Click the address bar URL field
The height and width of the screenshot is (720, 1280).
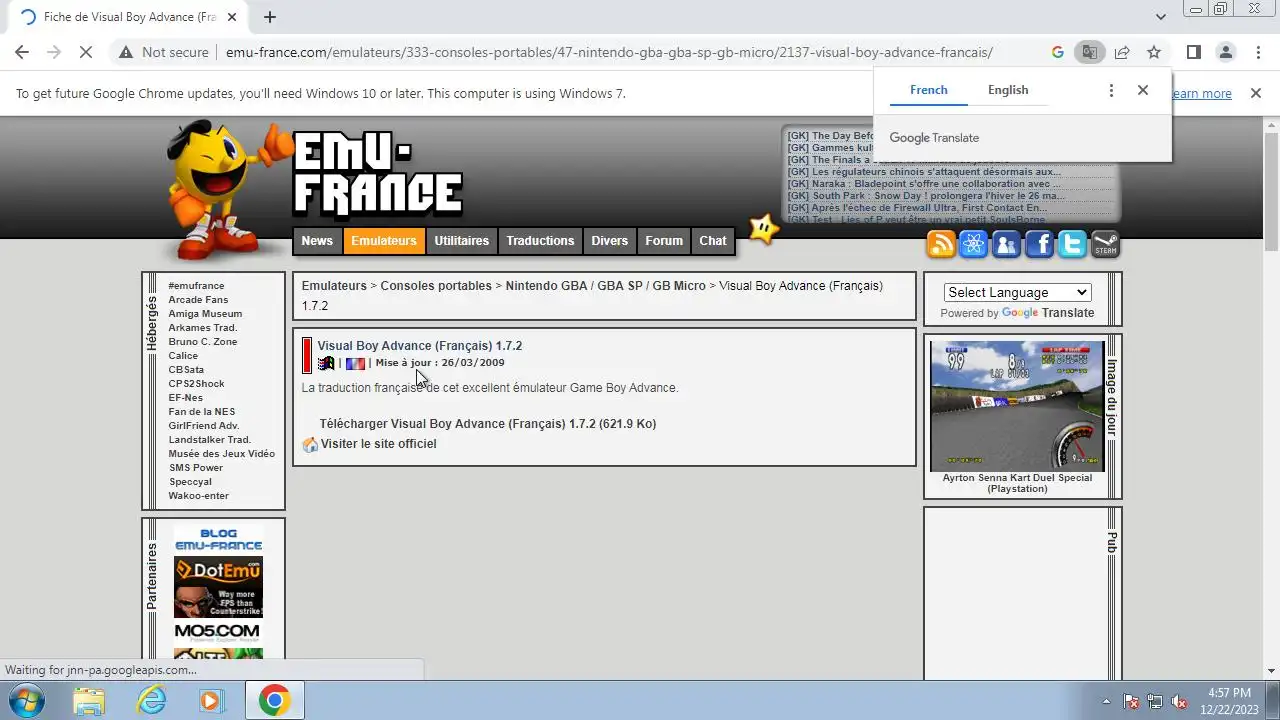609,52
